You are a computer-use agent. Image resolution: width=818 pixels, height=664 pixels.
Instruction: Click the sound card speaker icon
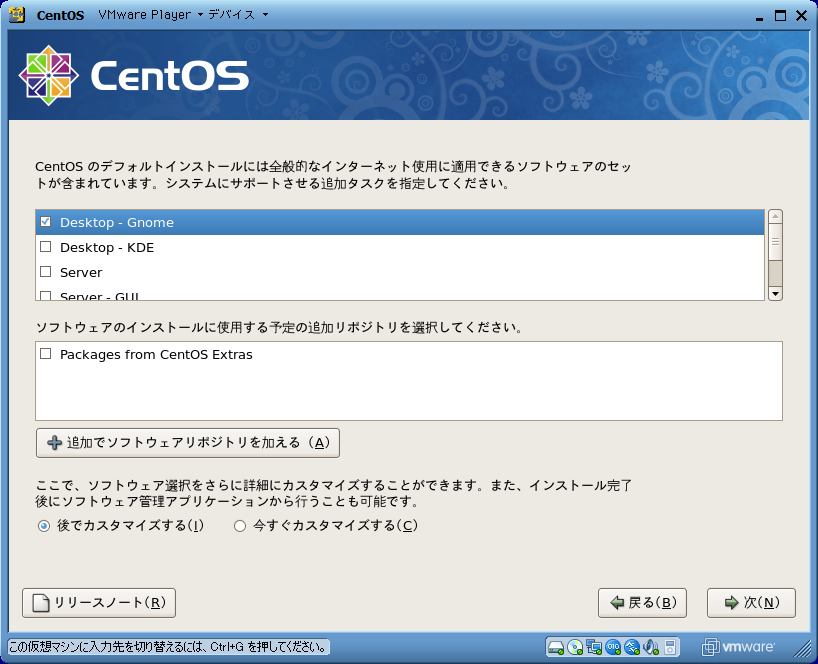(x=651, y=647)
